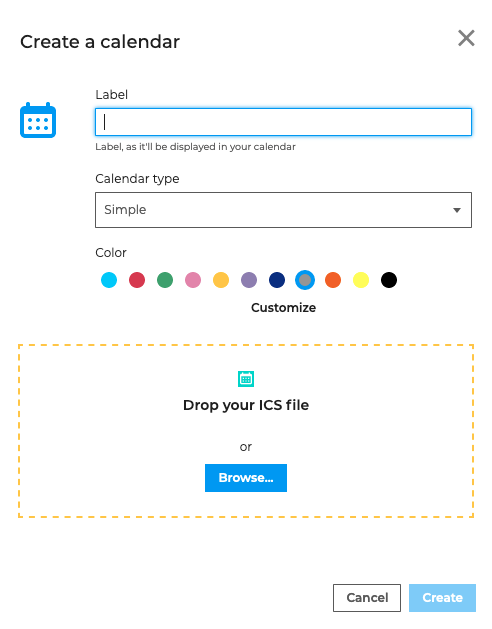
Task: Click the selected gray color swatch
Action: [x=305, y=280]
